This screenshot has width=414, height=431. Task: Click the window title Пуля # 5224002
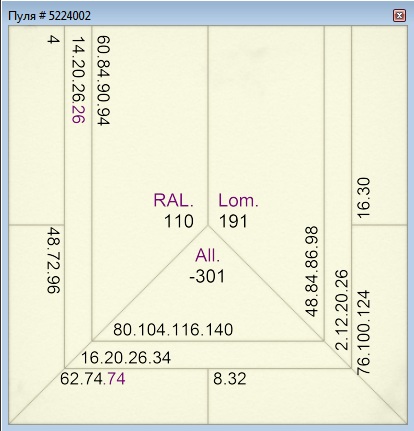[49, 16]
